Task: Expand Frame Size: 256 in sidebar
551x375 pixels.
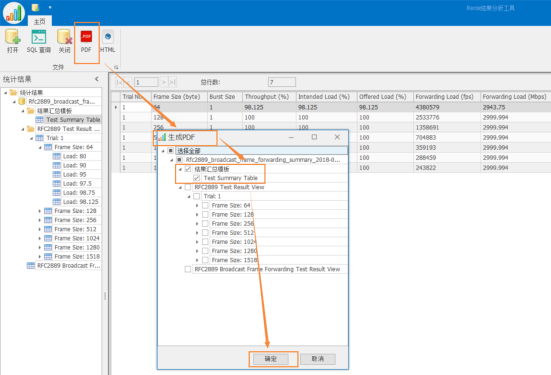Action: (40, 220)
